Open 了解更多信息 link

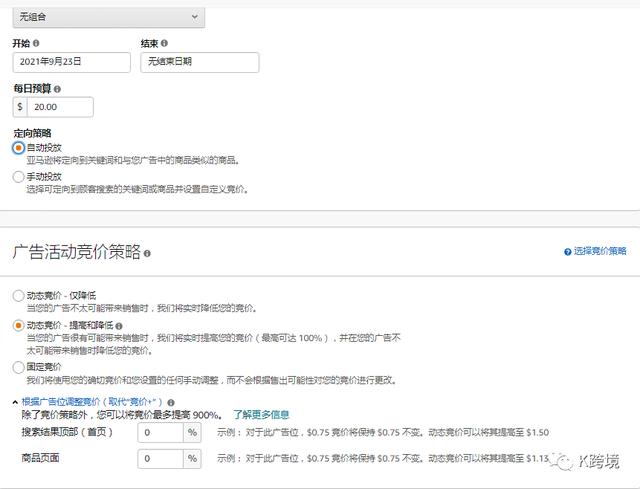[261, 415]
